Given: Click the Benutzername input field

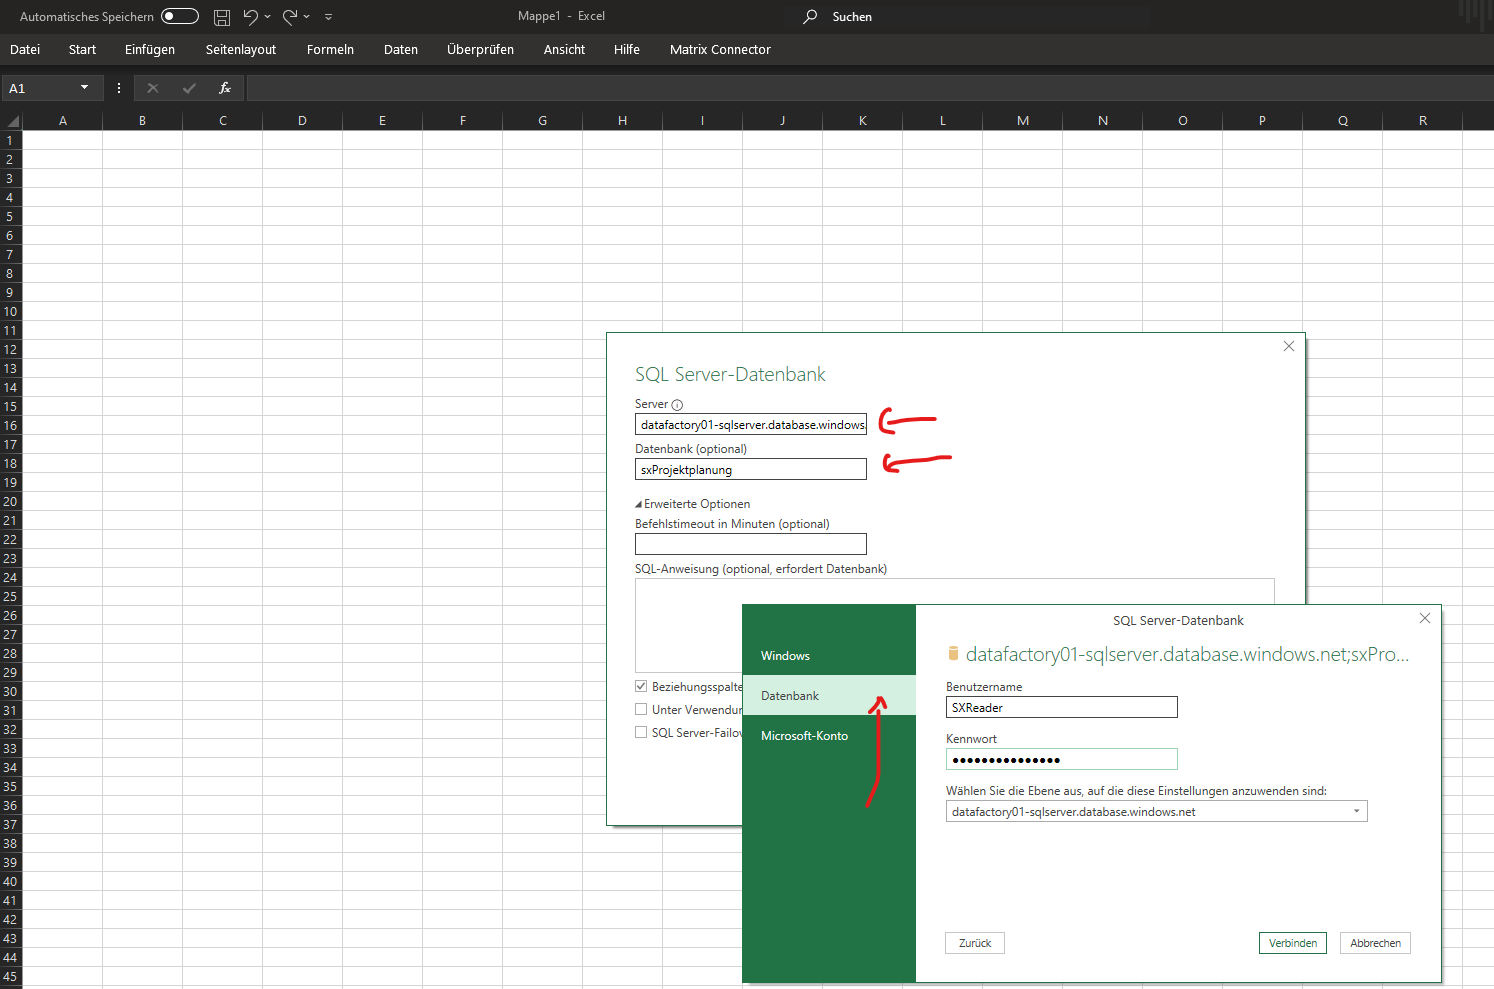Looking at the screenshot, I should pos(1061,707).
